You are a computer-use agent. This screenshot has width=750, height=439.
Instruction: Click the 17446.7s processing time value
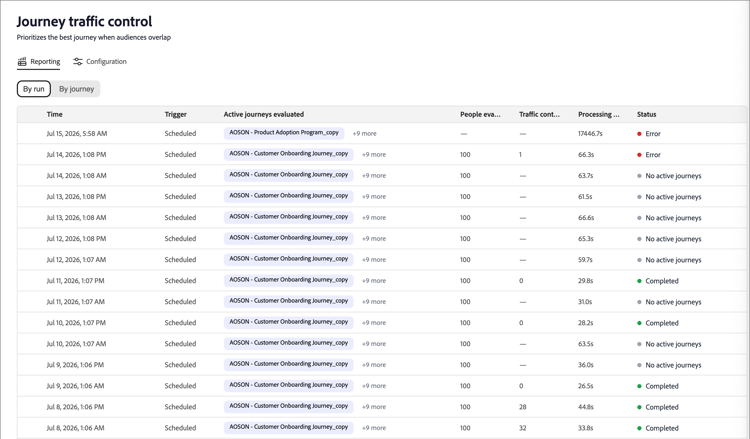tap(590, 134)
